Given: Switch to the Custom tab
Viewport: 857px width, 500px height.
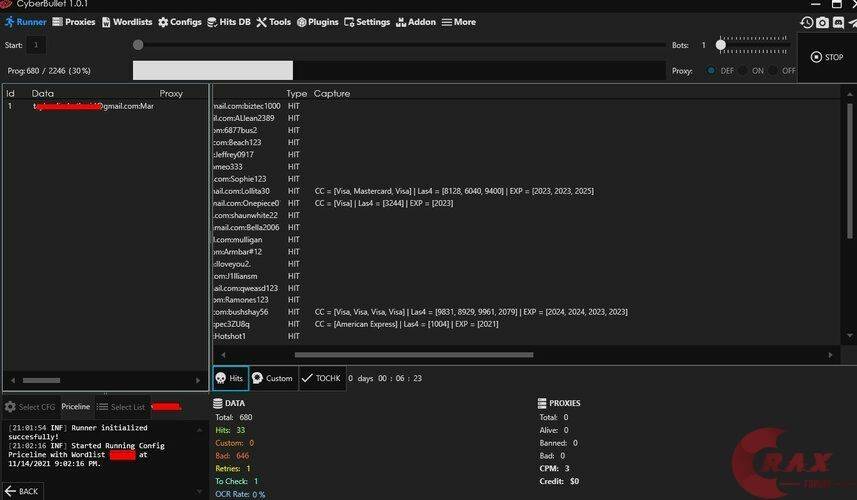Looking at the screenshot, I should [272, 378].
